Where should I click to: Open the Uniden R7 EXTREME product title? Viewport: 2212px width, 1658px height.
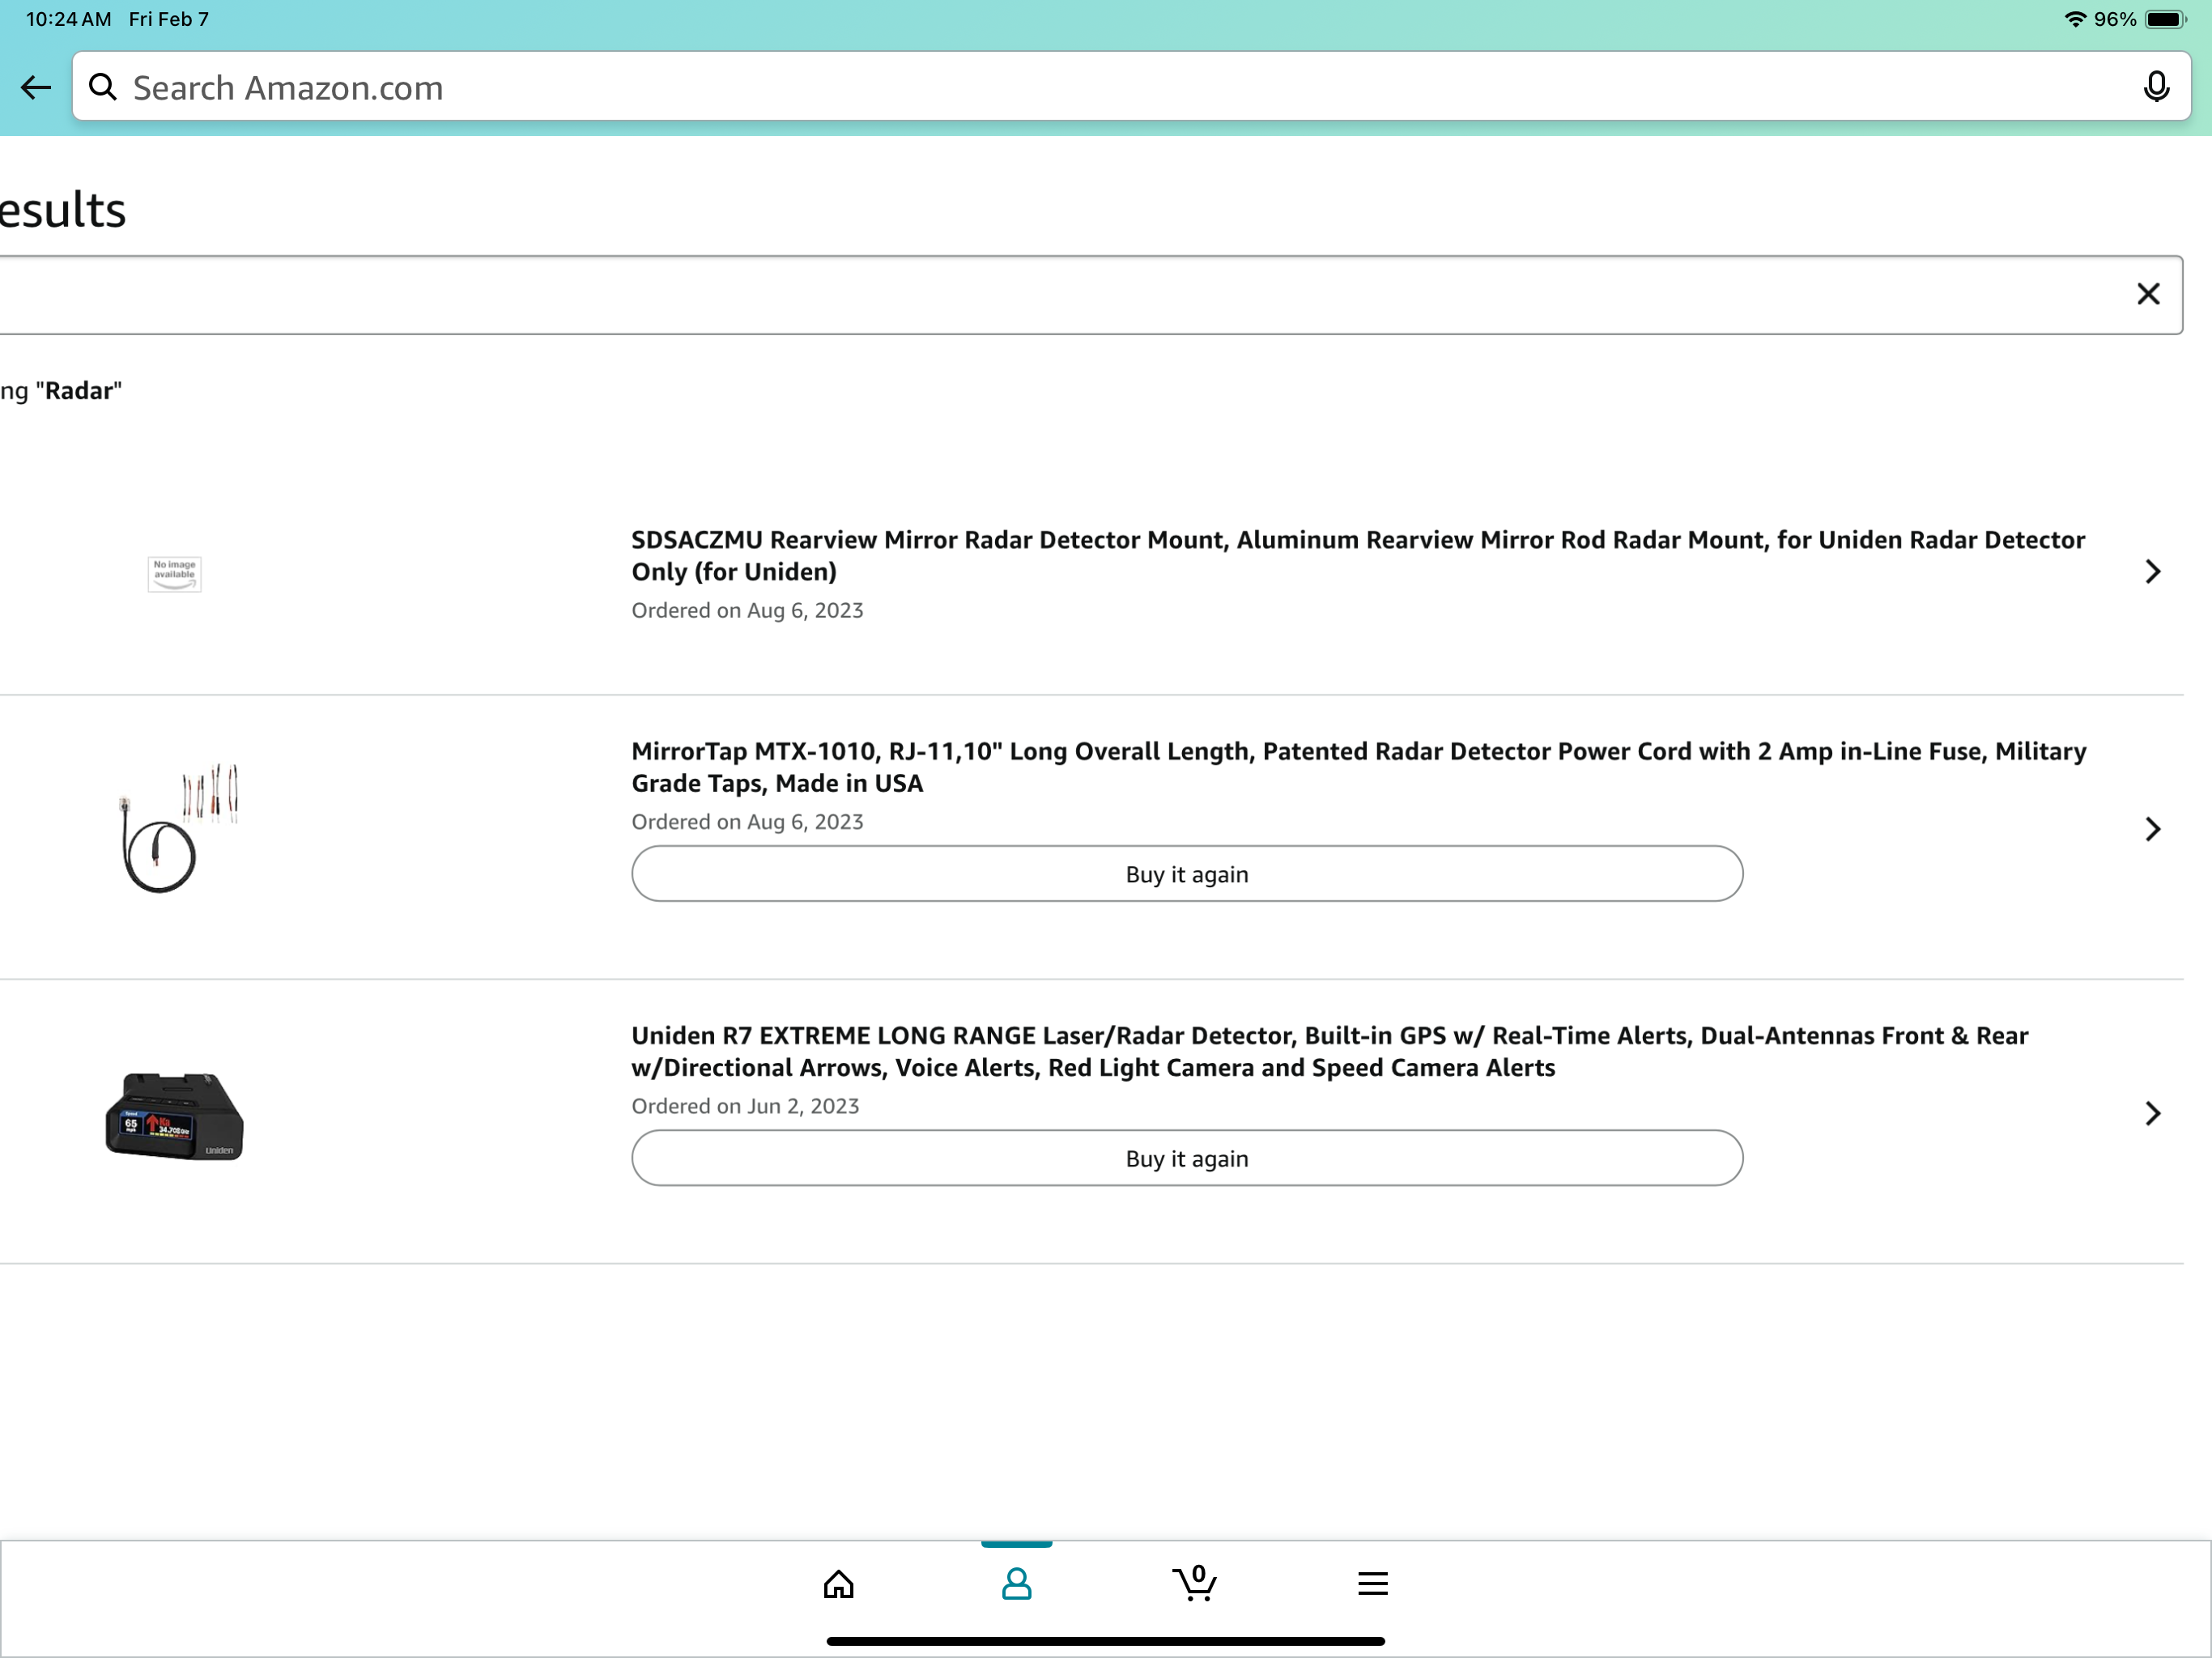point(1330,1052)
